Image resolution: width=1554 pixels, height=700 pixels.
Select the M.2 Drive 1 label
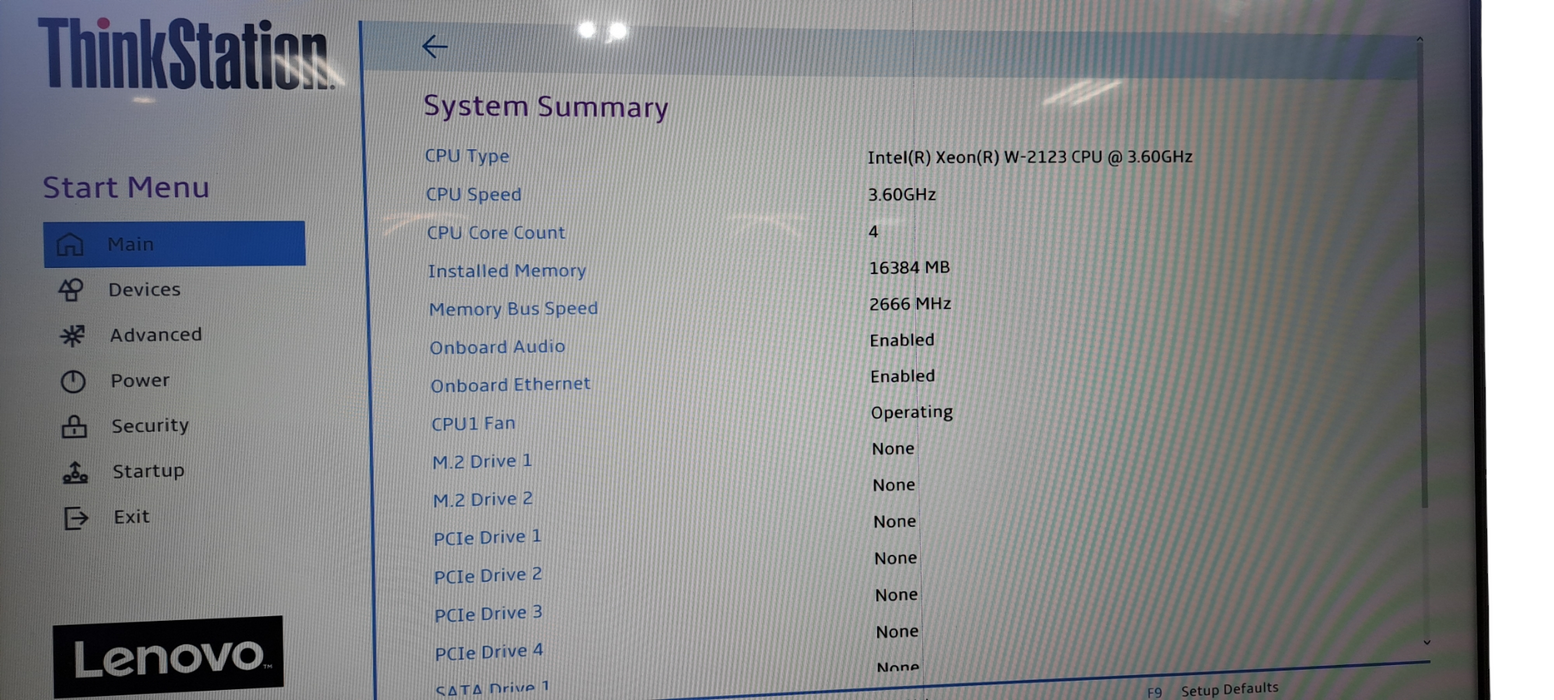(x=482, y=461)
